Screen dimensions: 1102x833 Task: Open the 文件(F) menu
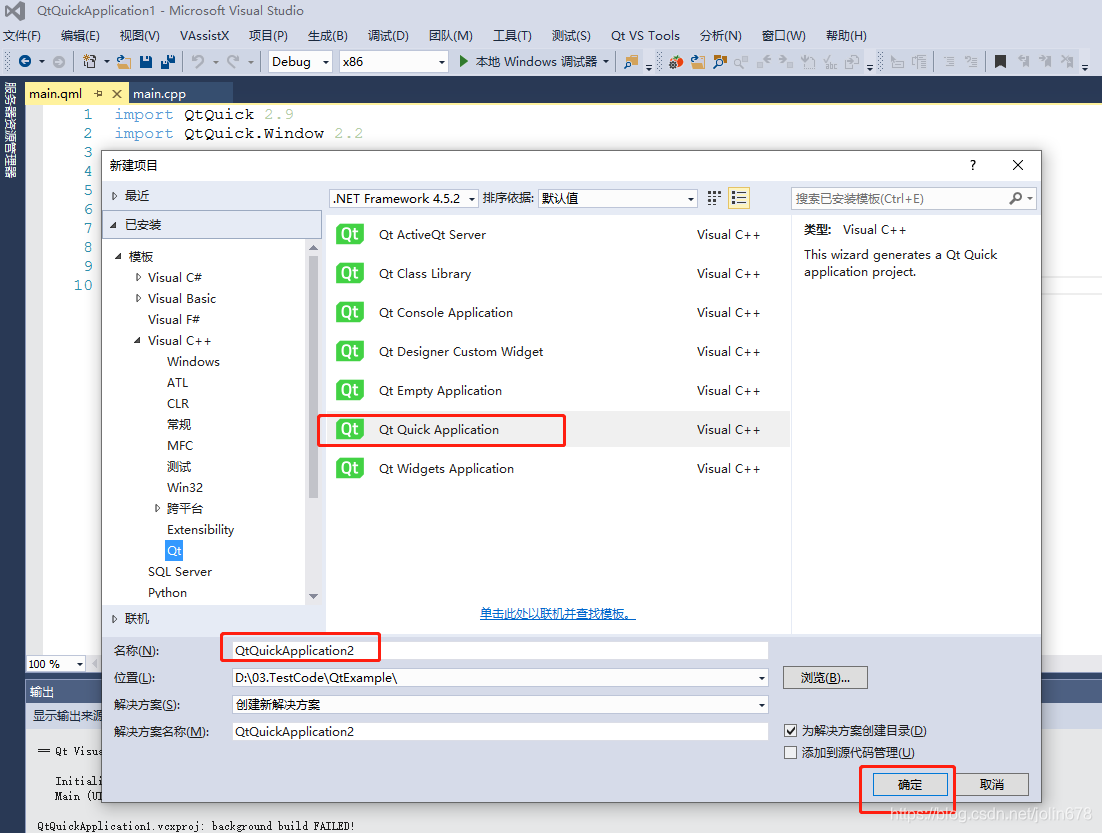22,36
